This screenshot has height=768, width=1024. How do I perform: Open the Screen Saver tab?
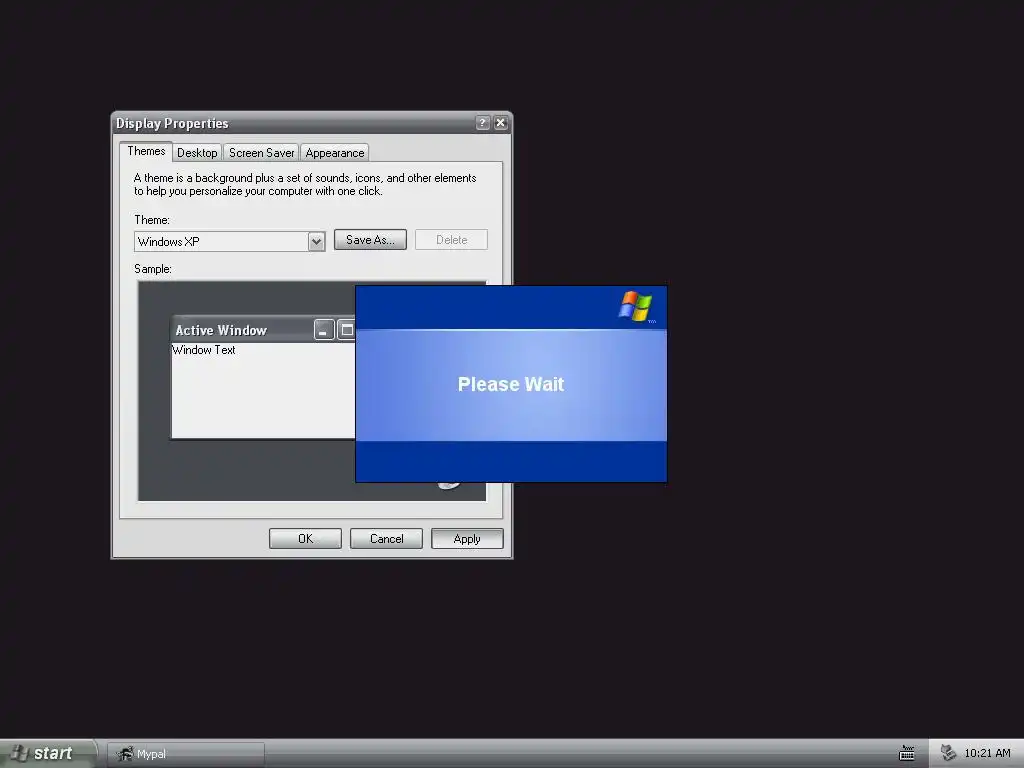point(261,153)
